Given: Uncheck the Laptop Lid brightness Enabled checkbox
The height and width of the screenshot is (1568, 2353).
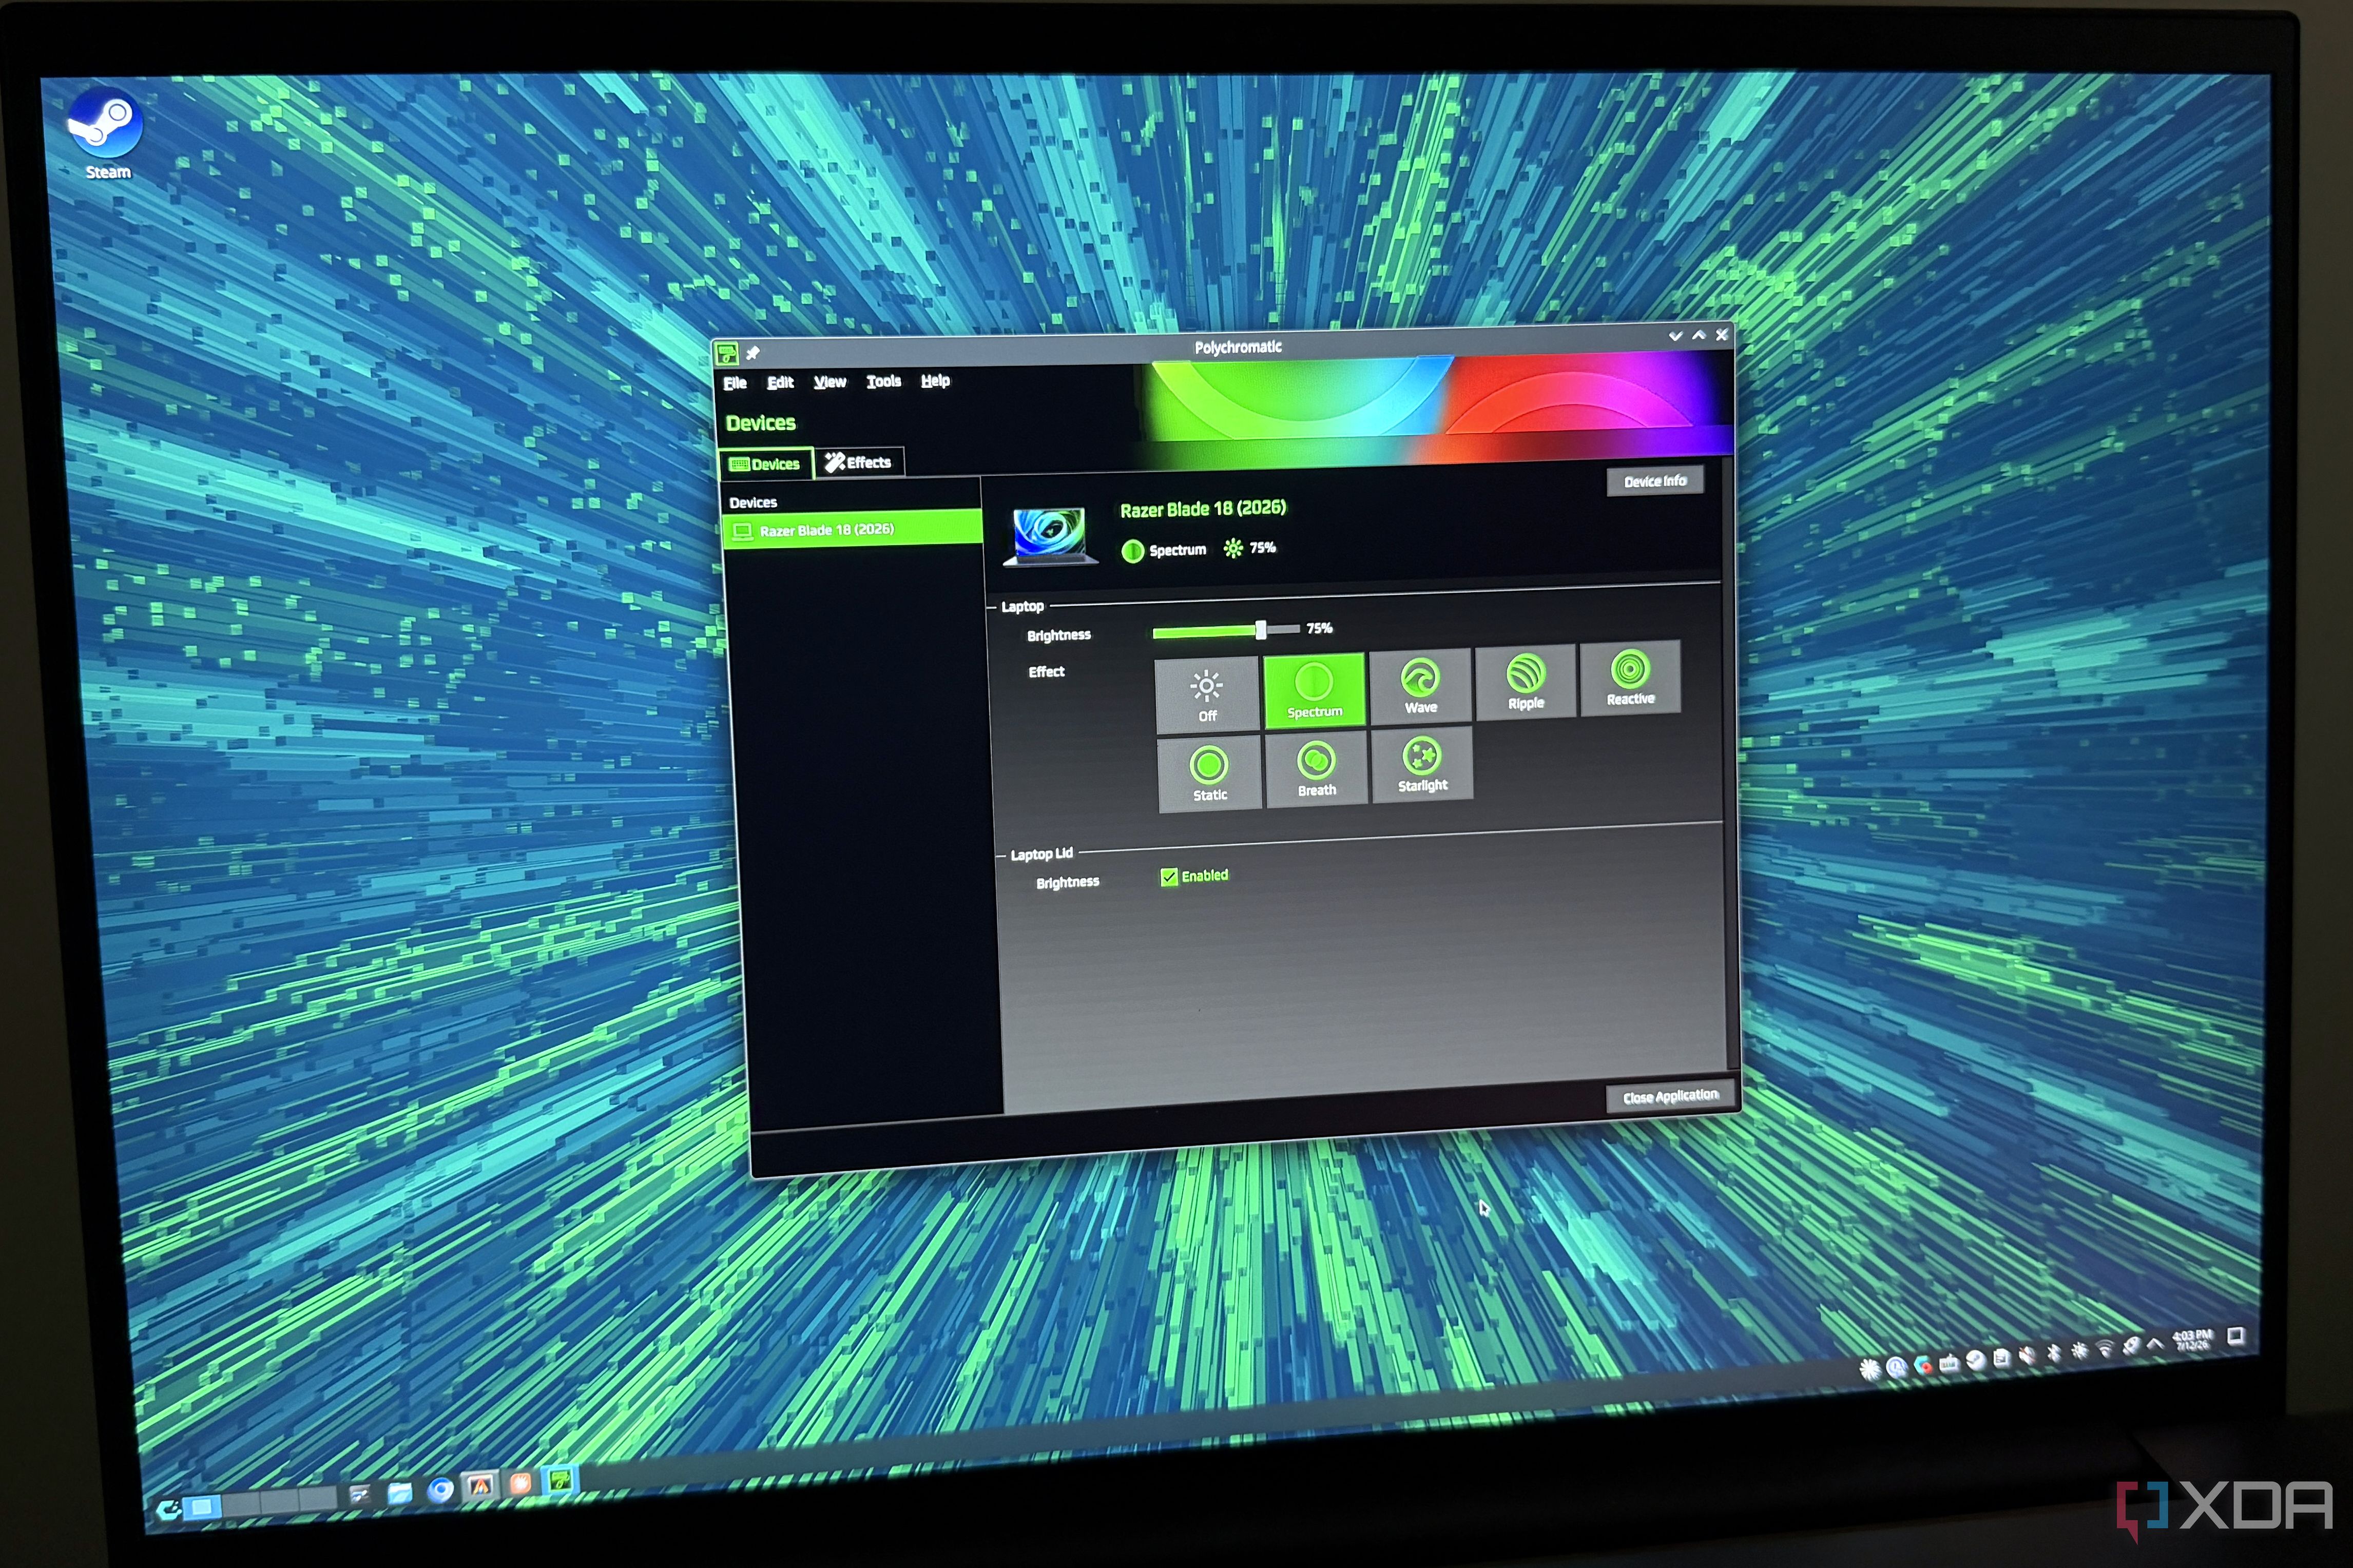Looking at the screenshot, I should [x=1168, y=877].
